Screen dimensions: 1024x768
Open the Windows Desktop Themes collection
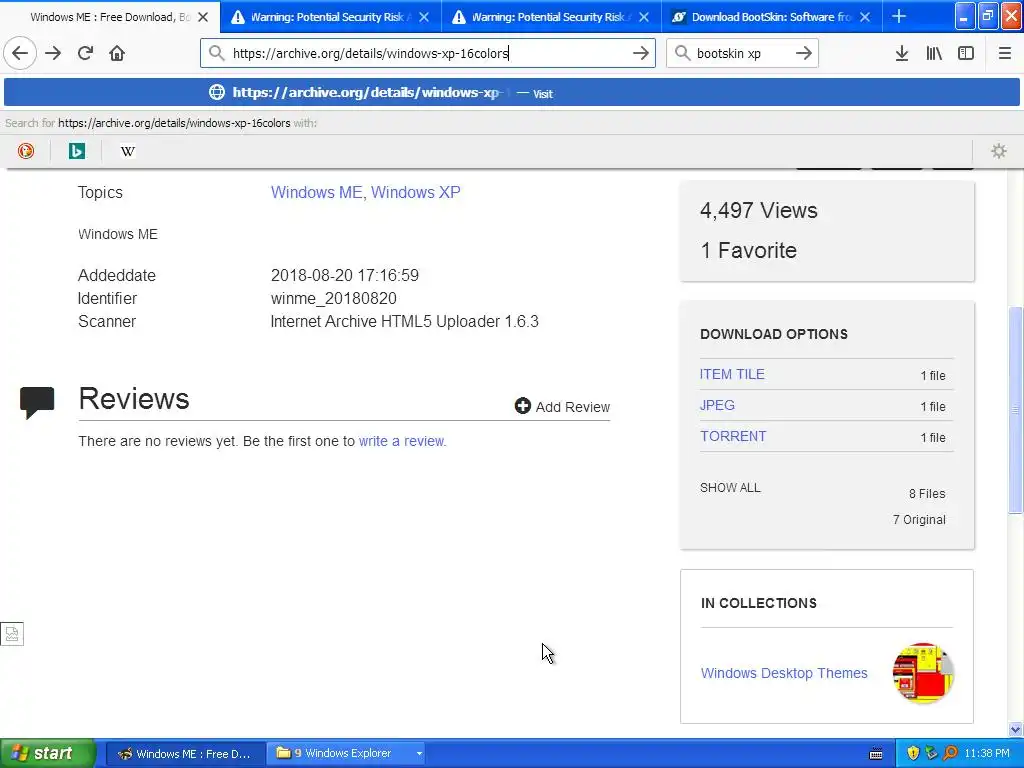pos(784,673)
